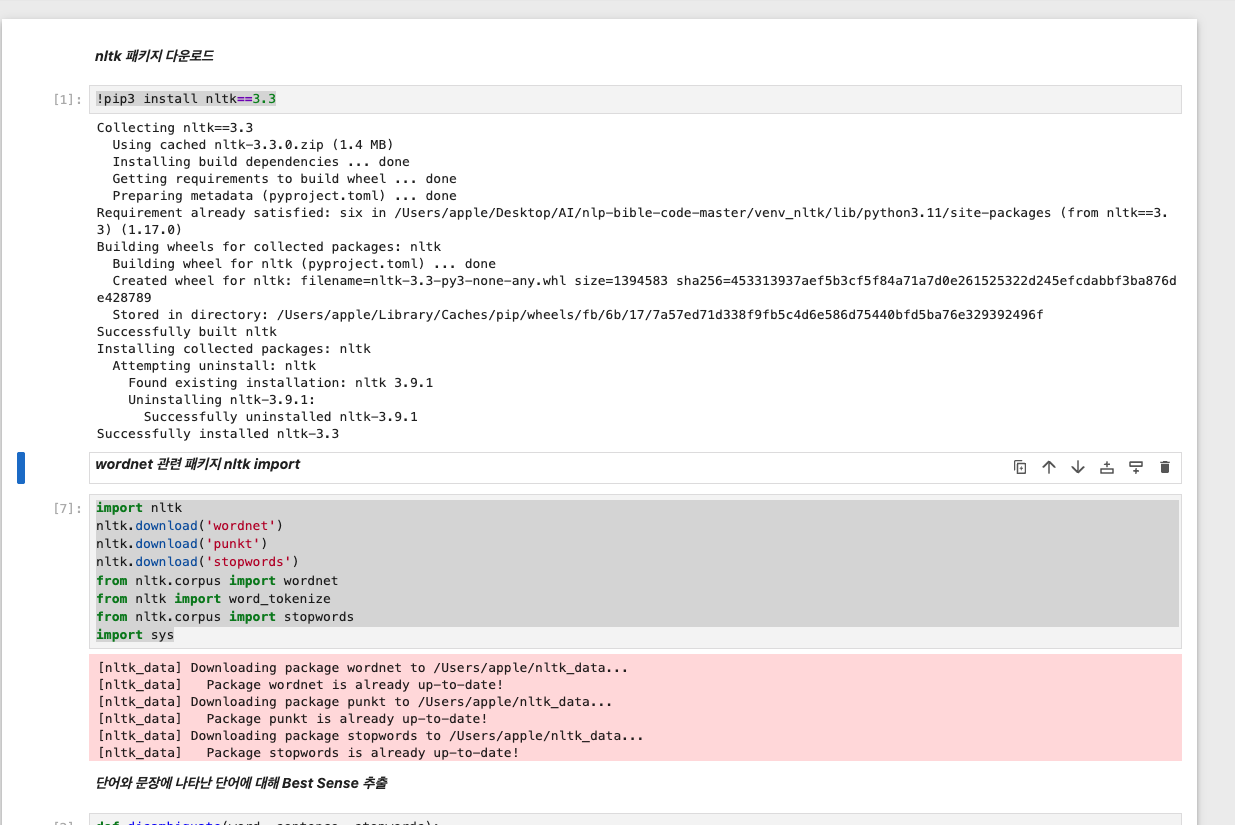The height and width of the screenshot is (825, 1235).
Task: Select the 'wordnet 관련 패키지 nltk import' heading
Action: pos(198,465)
